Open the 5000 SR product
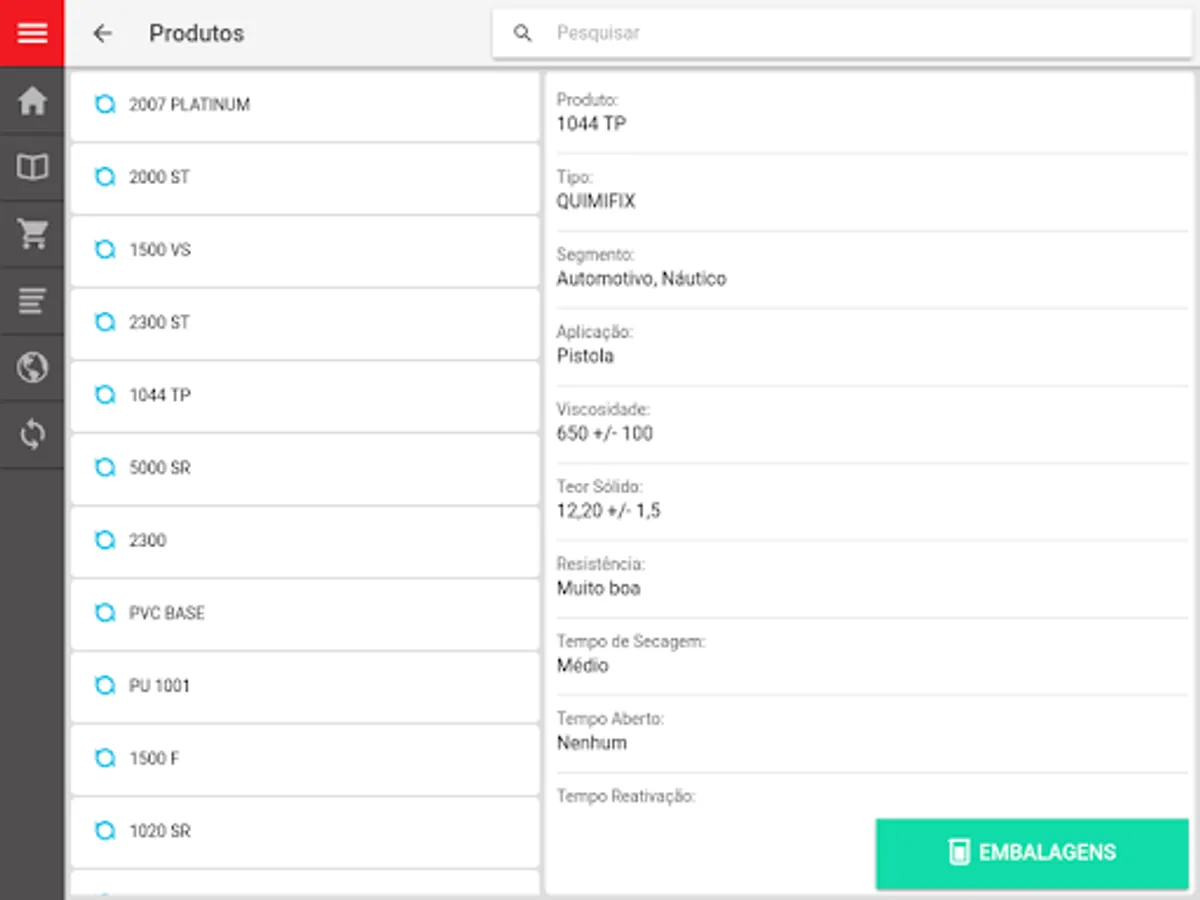1200x900 pixels. (x=304, y=468)
